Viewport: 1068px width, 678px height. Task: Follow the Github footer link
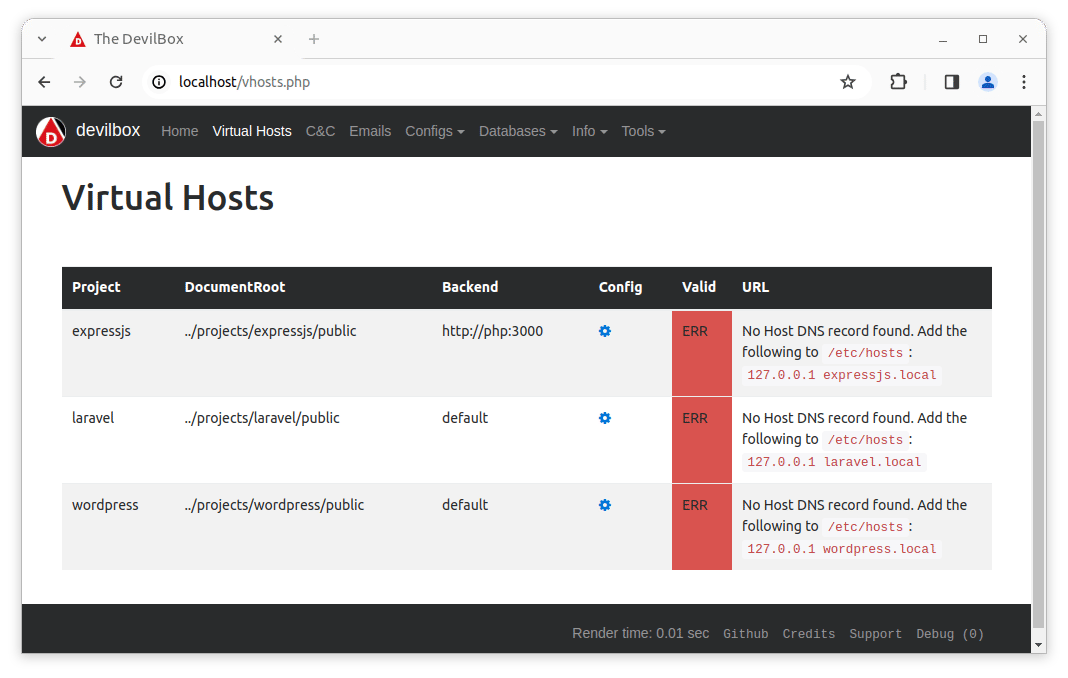point(746,634)
